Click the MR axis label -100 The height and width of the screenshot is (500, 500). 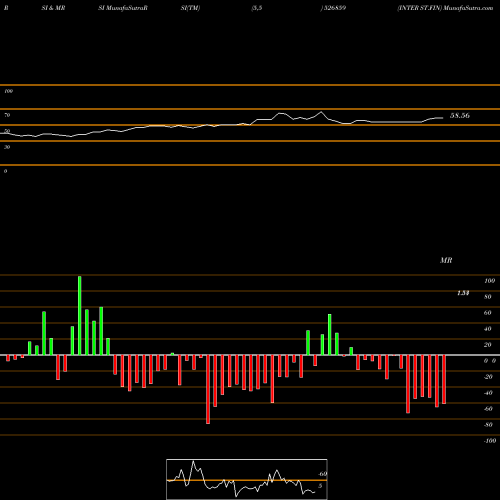490,441
